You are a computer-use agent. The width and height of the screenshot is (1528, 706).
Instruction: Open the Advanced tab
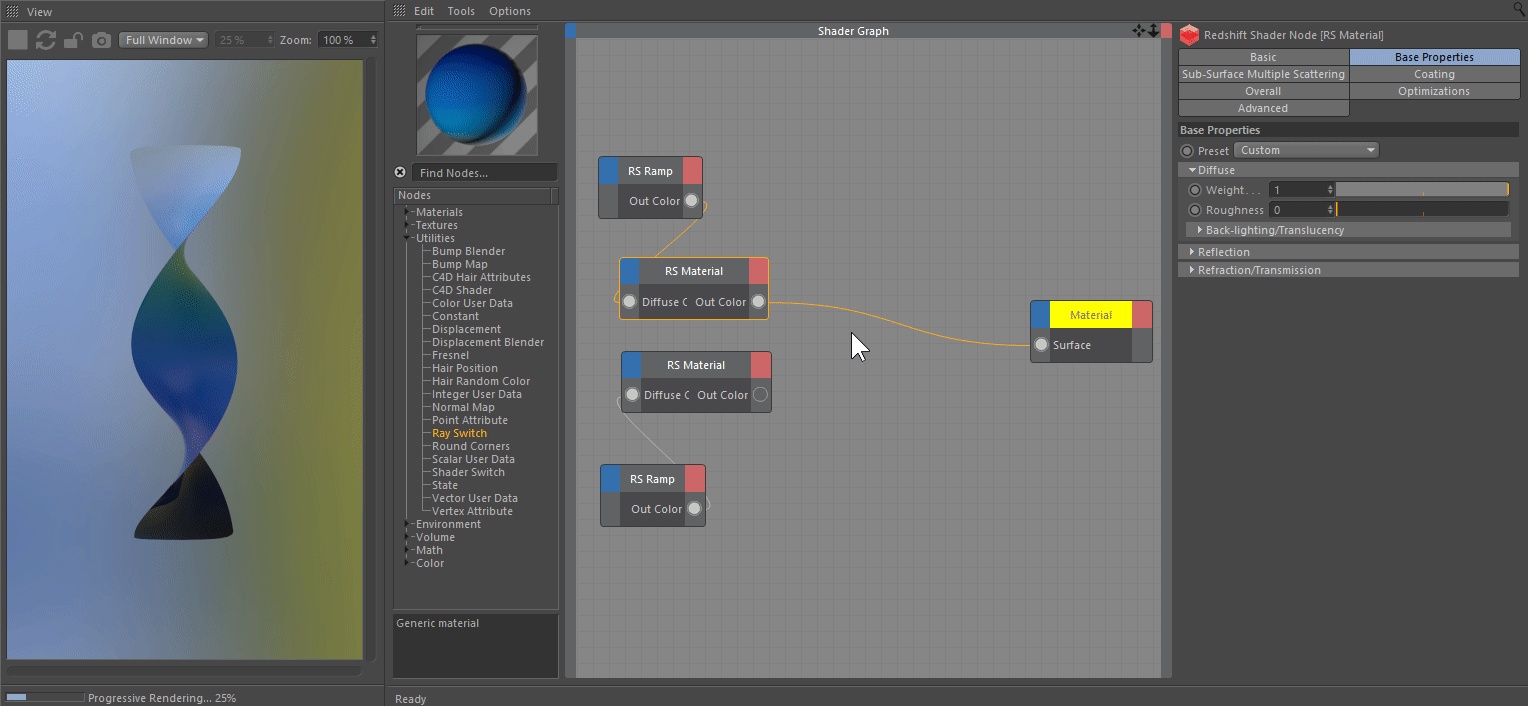(1263, 108)
